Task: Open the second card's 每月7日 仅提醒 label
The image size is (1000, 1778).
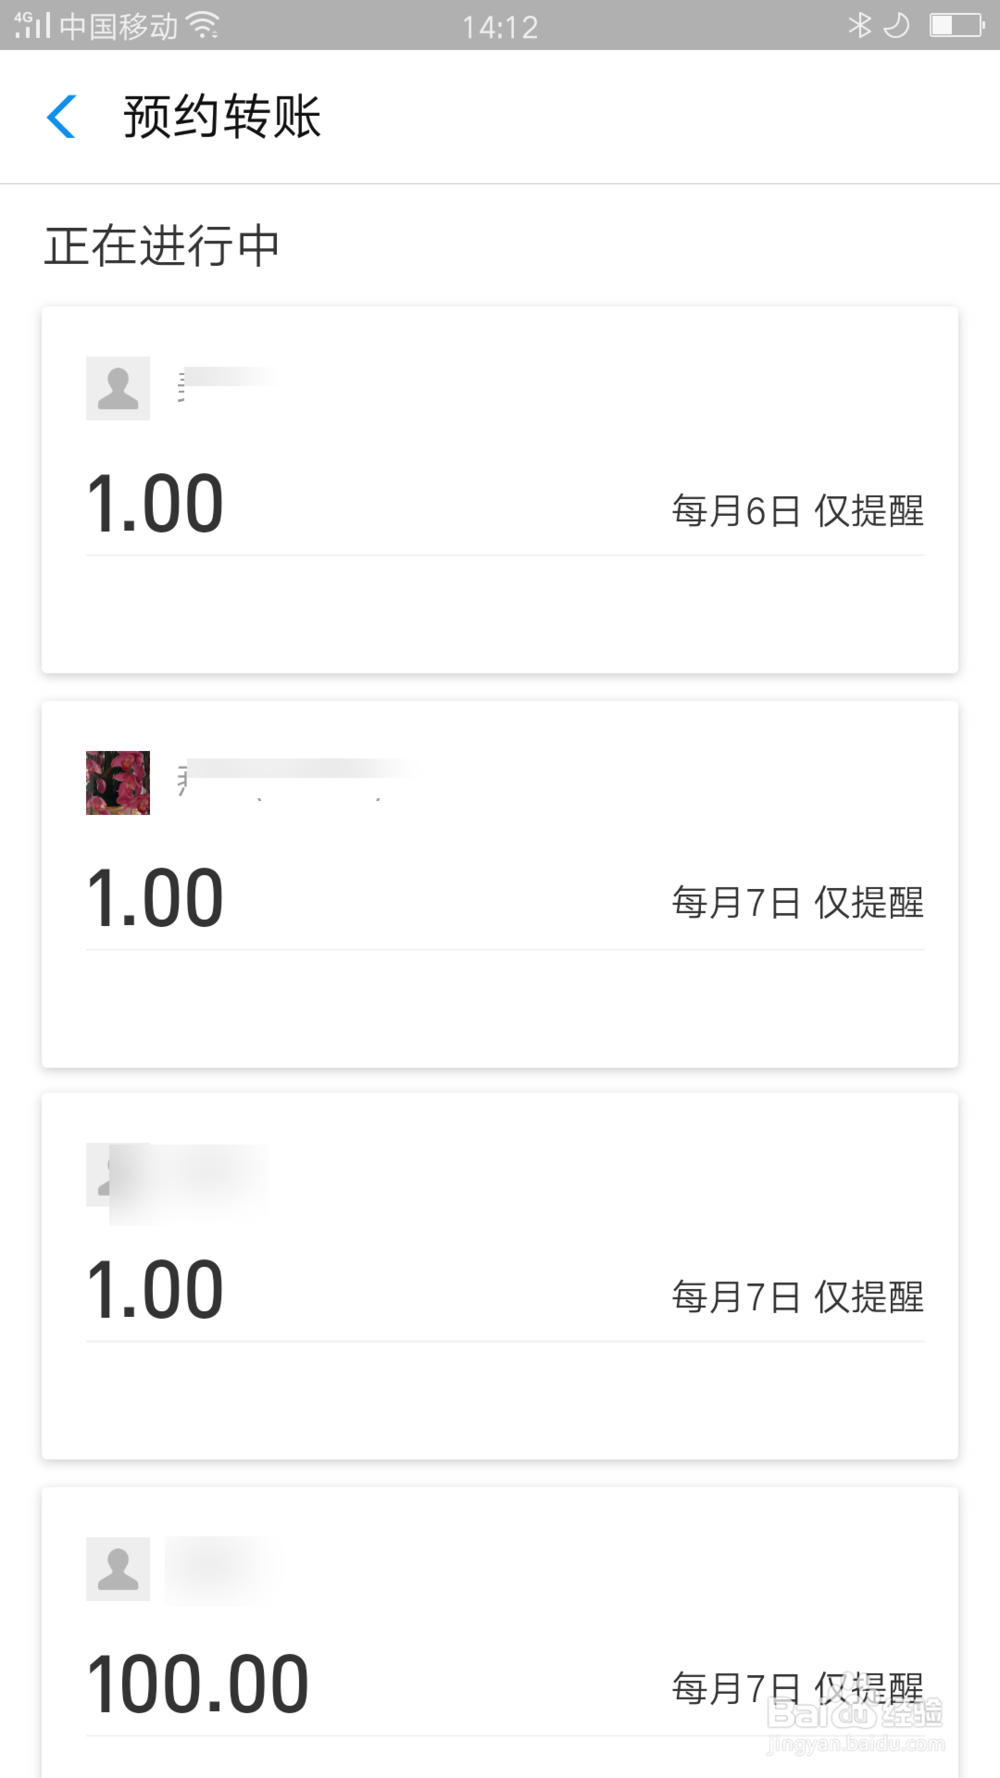Action: tap(797, 903)
